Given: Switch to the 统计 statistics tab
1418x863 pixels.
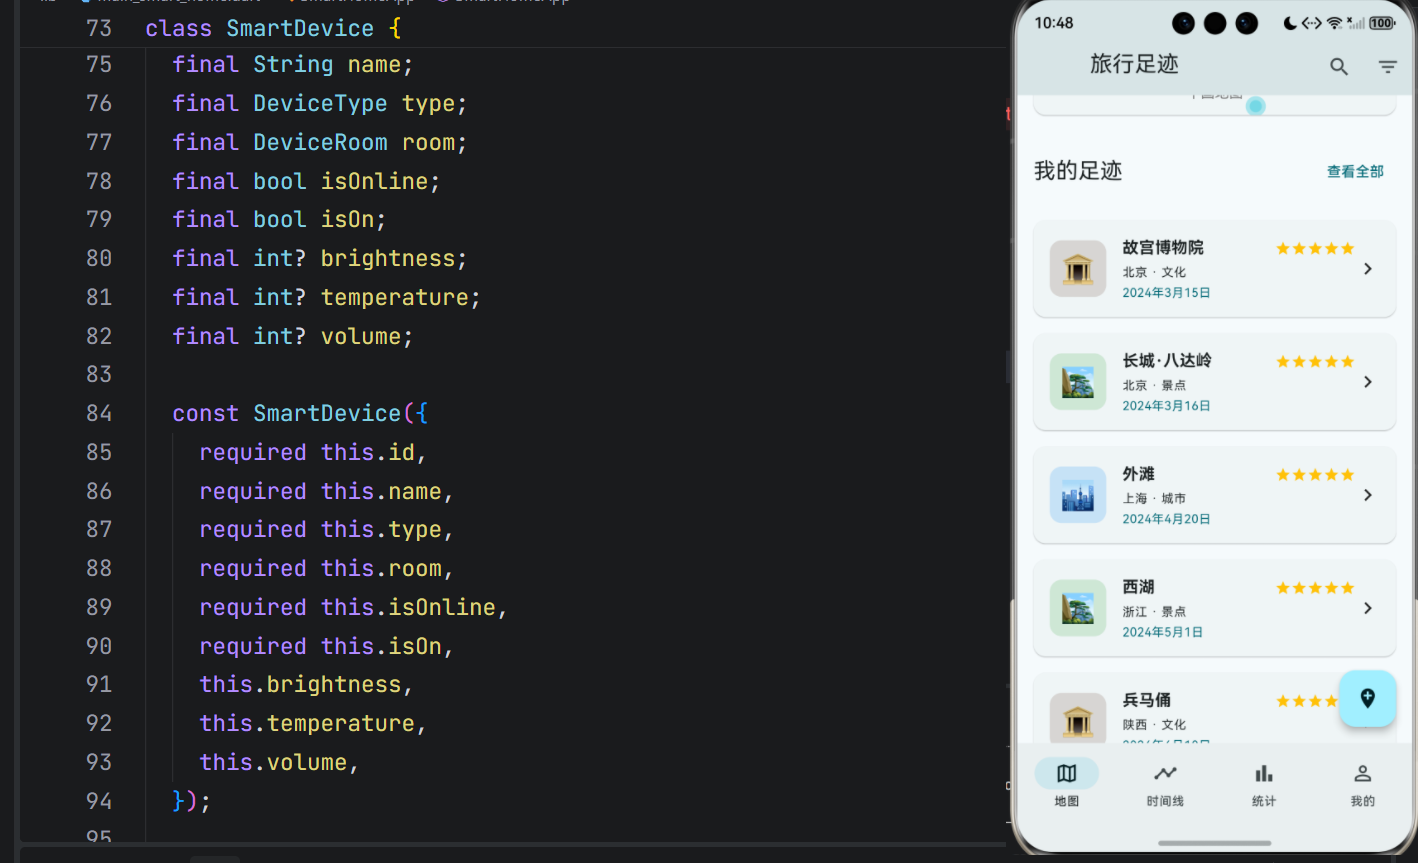Looking at the screenshot, I should coord(1264,783).
